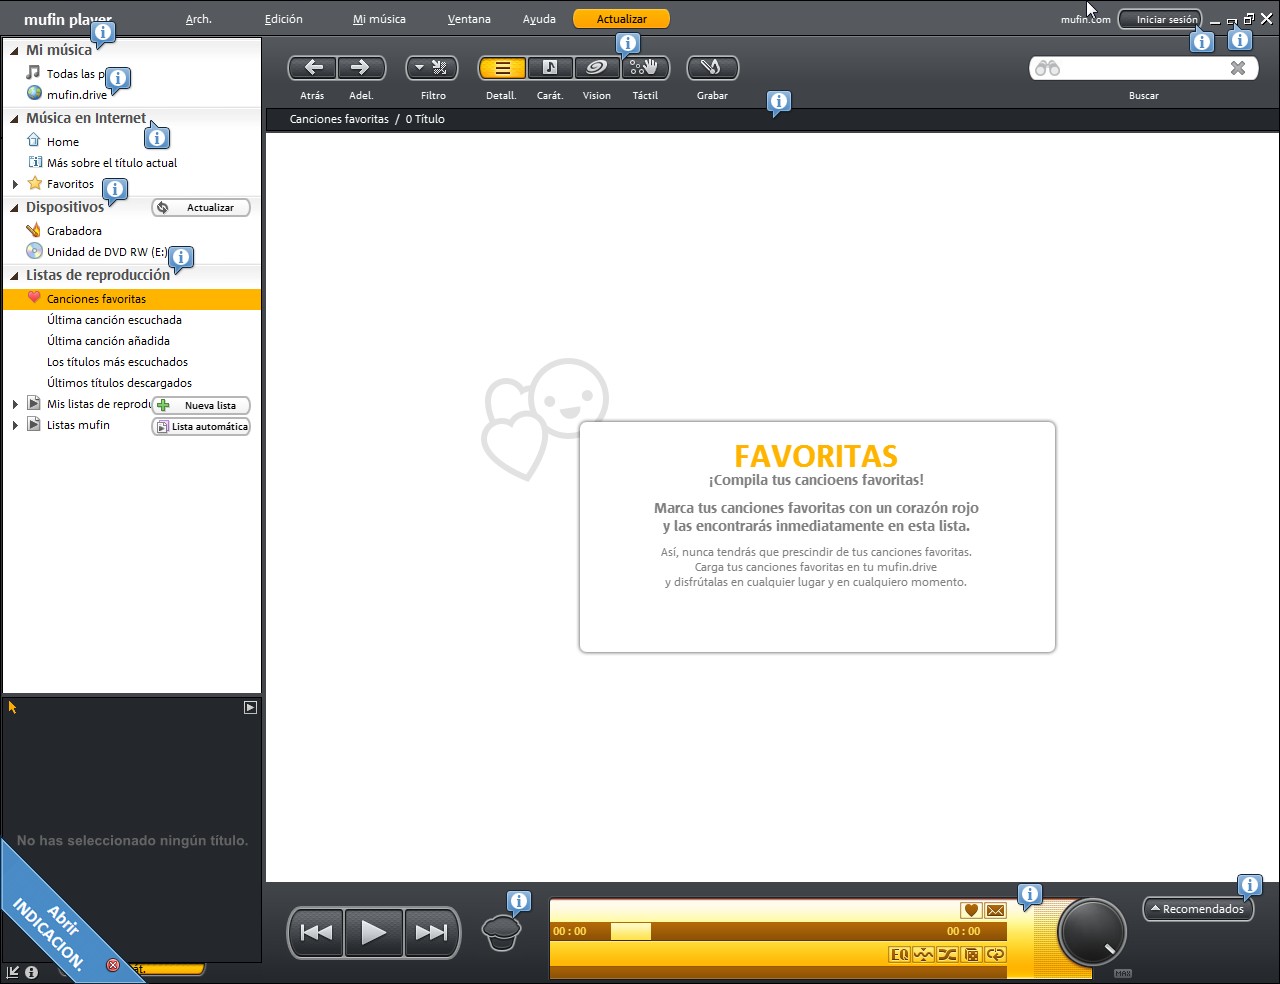Go forward with the Adel. arrow
Viewport: 1280px width, 984px height.
(360, 67)
